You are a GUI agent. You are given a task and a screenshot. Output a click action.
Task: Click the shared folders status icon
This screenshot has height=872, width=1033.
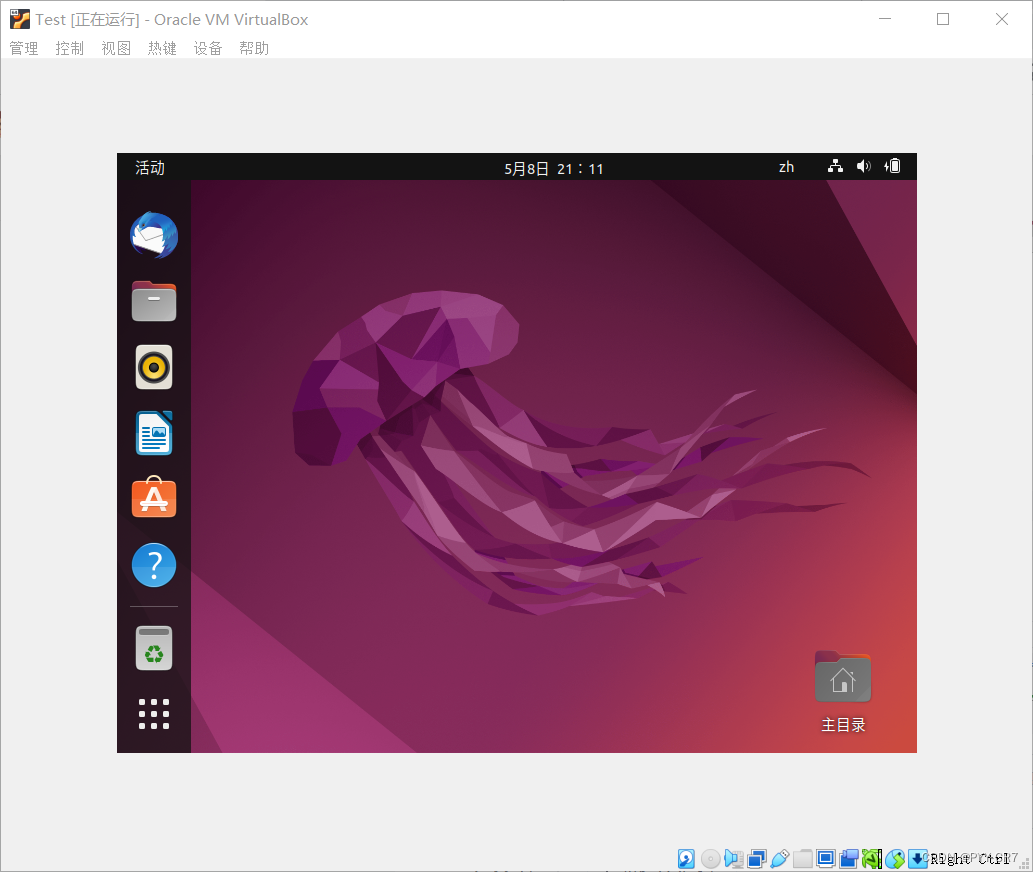802,859
